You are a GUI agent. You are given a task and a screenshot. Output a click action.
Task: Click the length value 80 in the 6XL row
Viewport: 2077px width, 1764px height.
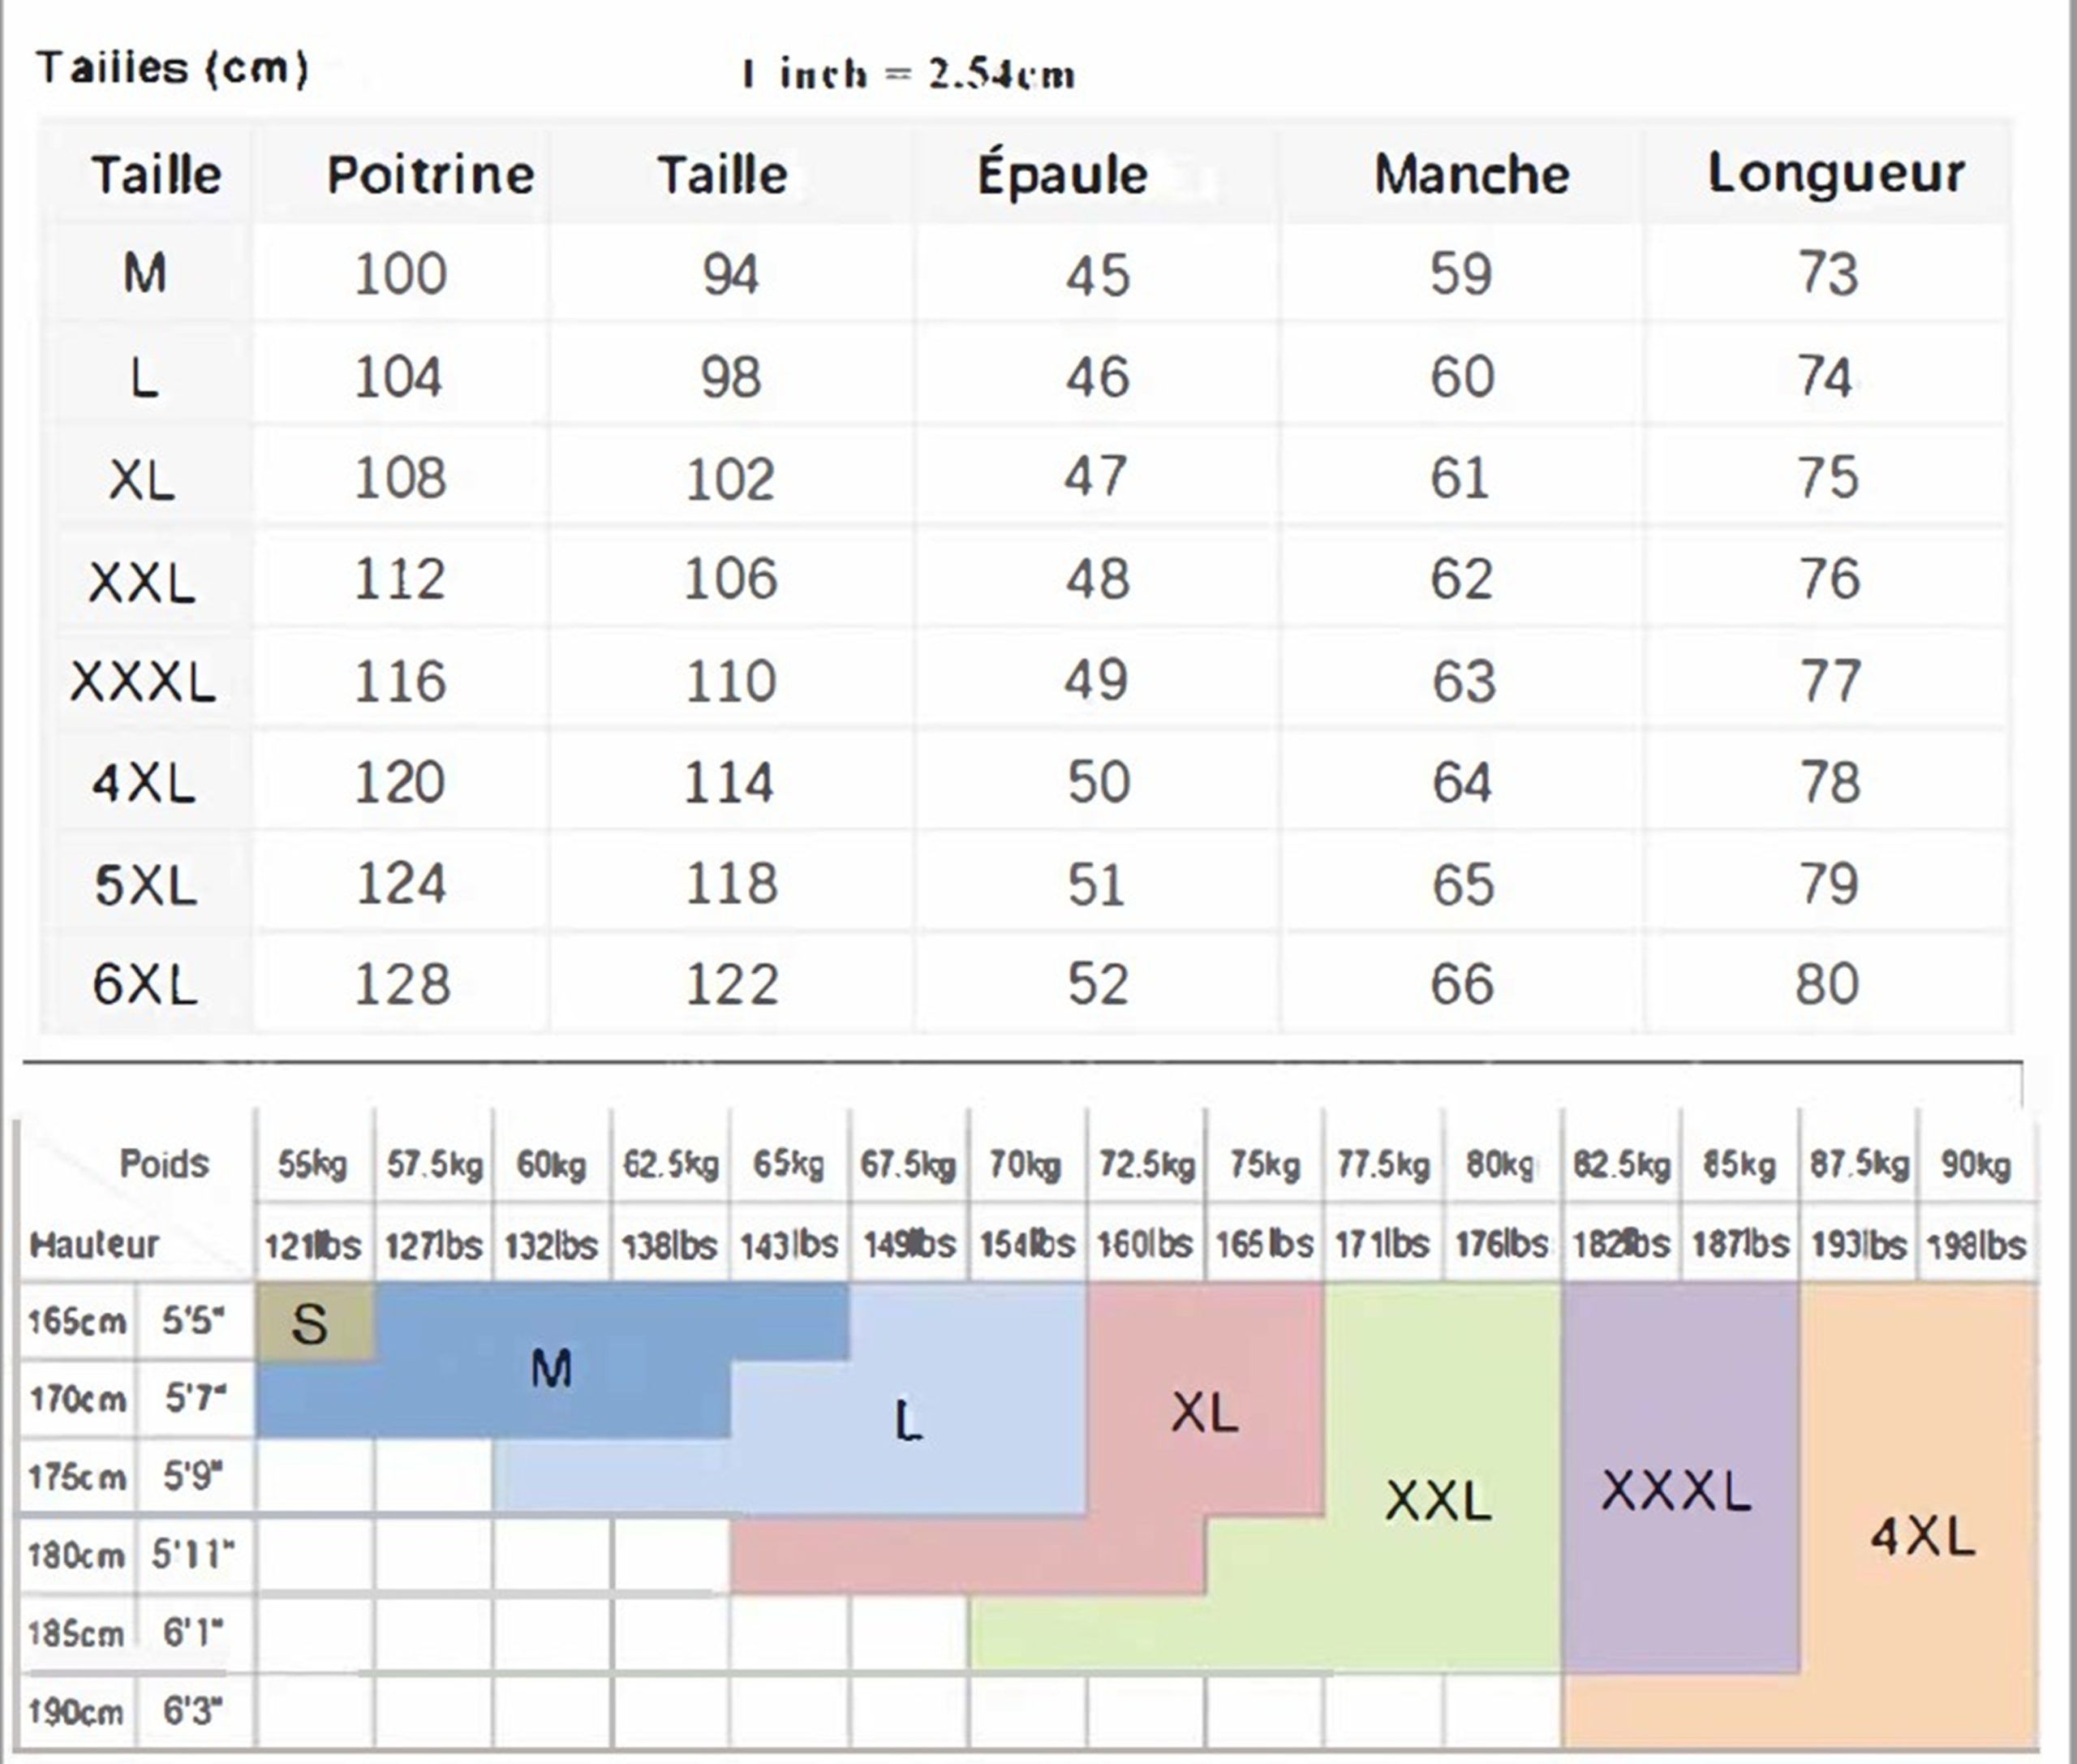pos(1826,984)
